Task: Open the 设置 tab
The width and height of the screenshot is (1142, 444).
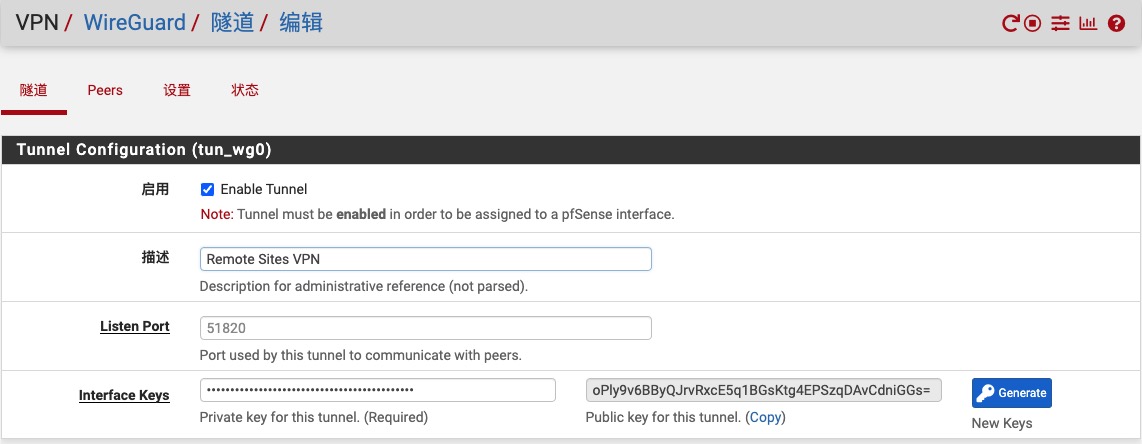Action: coord(177,90)
